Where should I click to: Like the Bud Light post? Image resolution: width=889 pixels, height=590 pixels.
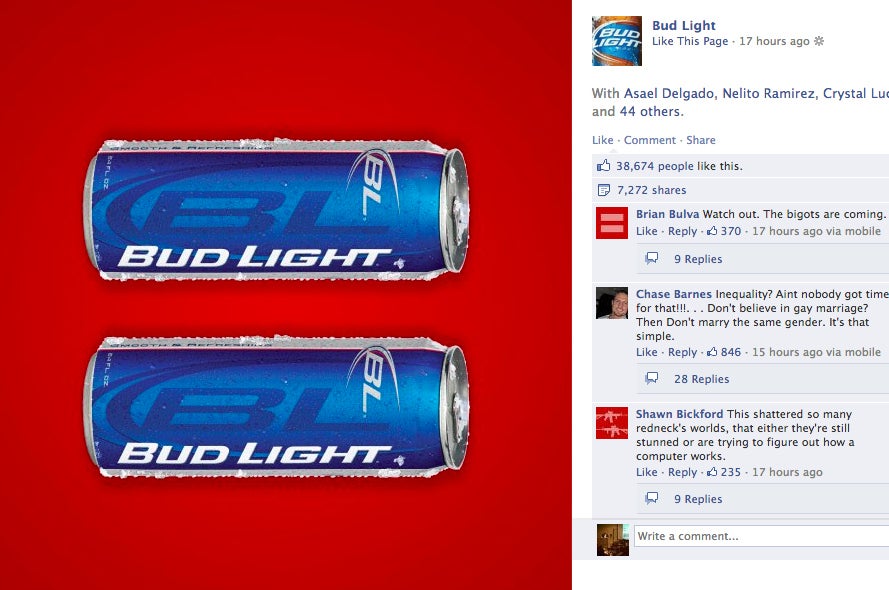pyautogui.click(x=603, y=140)
